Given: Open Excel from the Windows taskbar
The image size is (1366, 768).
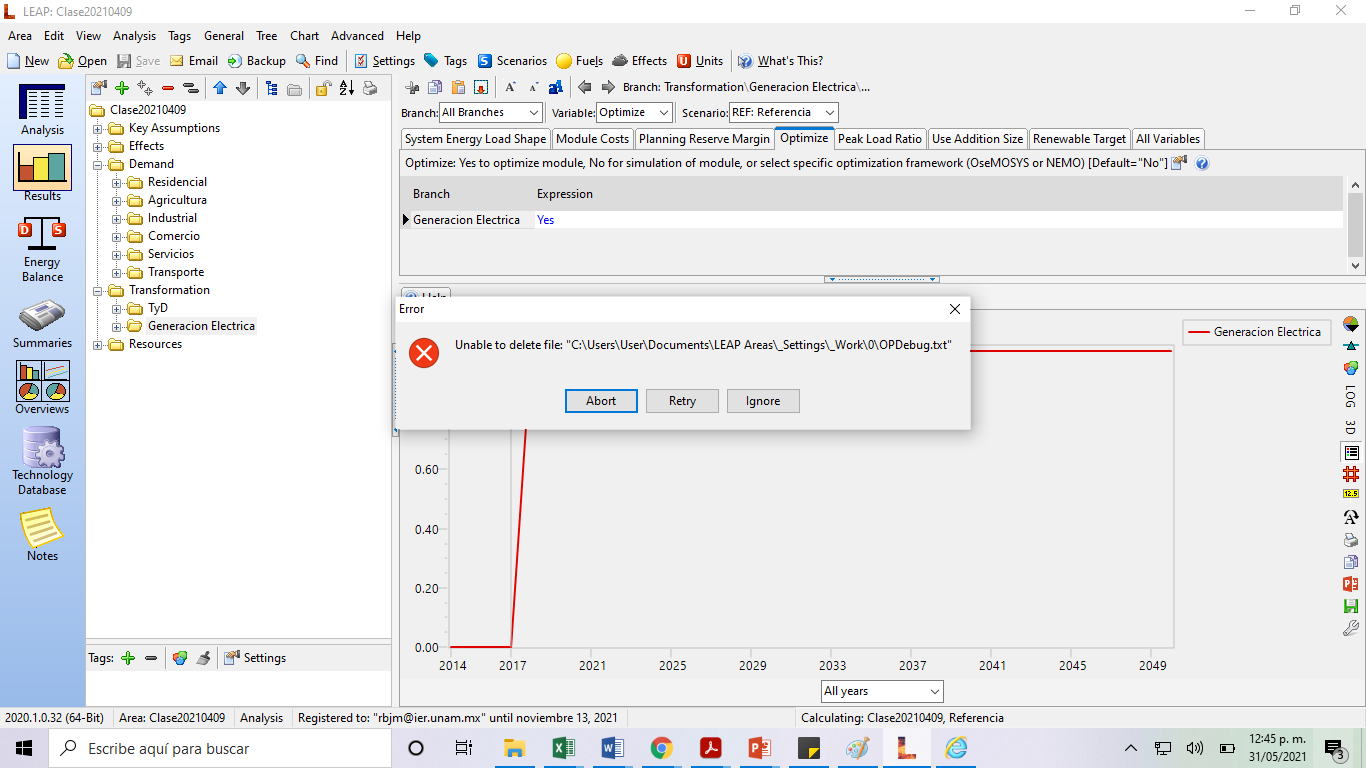Looking at the screenshot, I should click(x=563, y=748).
